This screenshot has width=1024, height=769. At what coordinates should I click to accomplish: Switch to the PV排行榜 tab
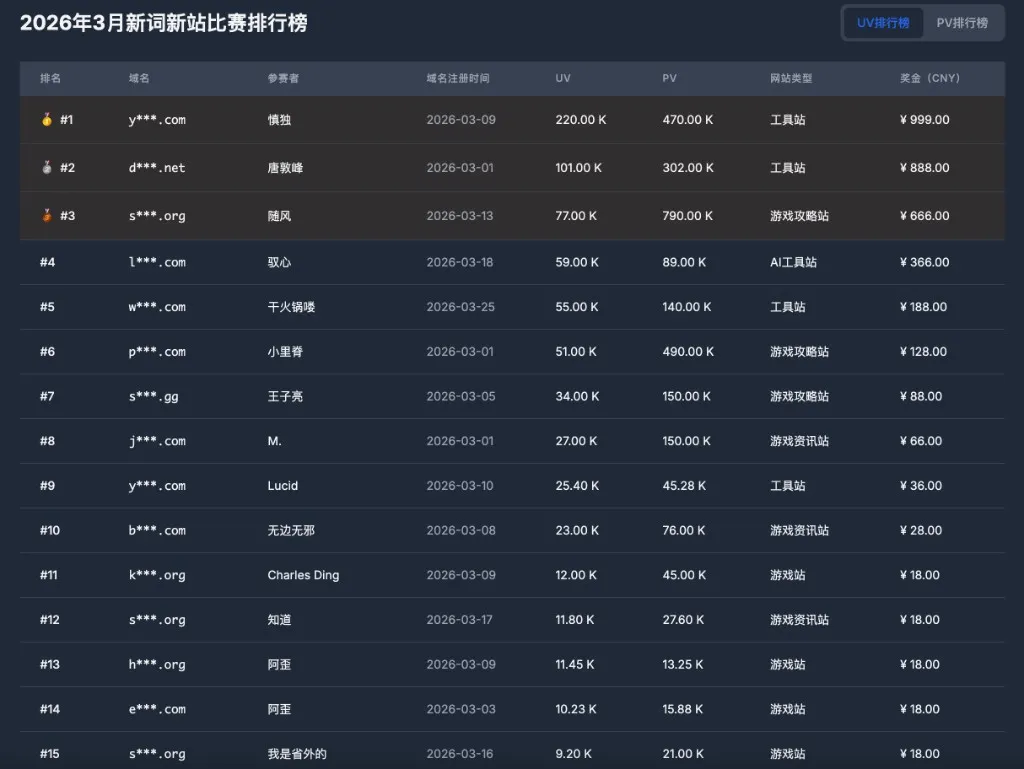pyautogui.click(x=963, y=22)
